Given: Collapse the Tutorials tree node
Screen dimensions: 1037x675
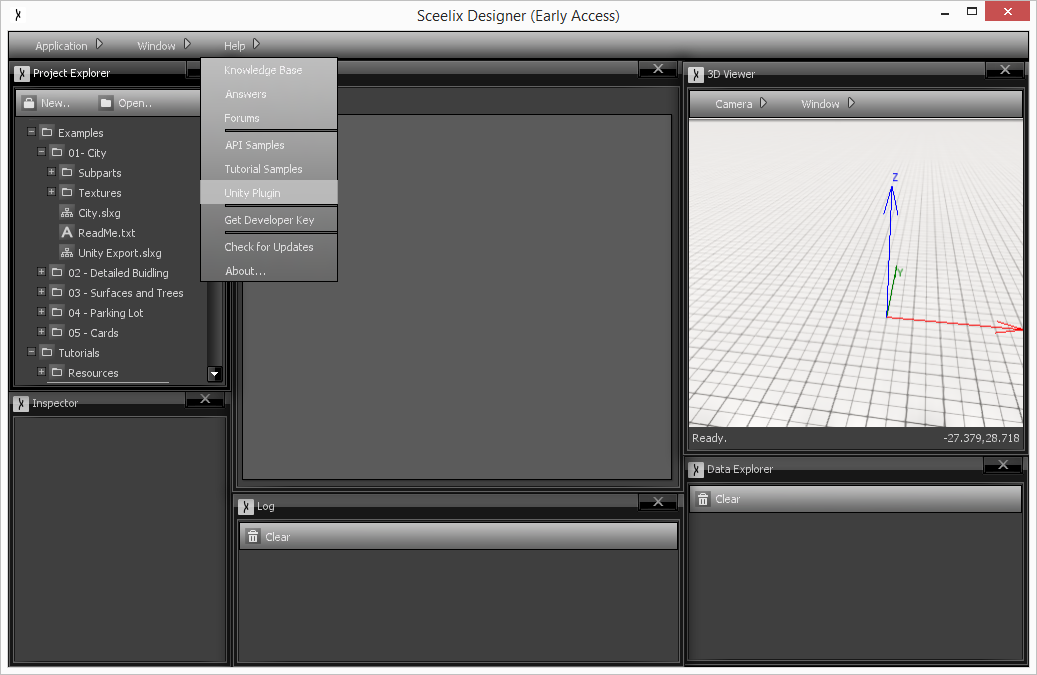Looking at the screenshot, I should point(31,351).
